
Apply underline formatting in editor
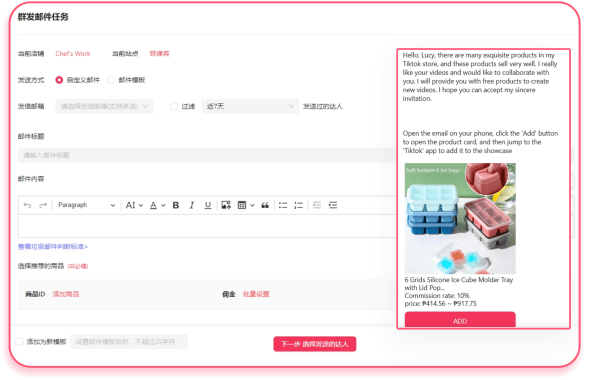coord(208,205)
